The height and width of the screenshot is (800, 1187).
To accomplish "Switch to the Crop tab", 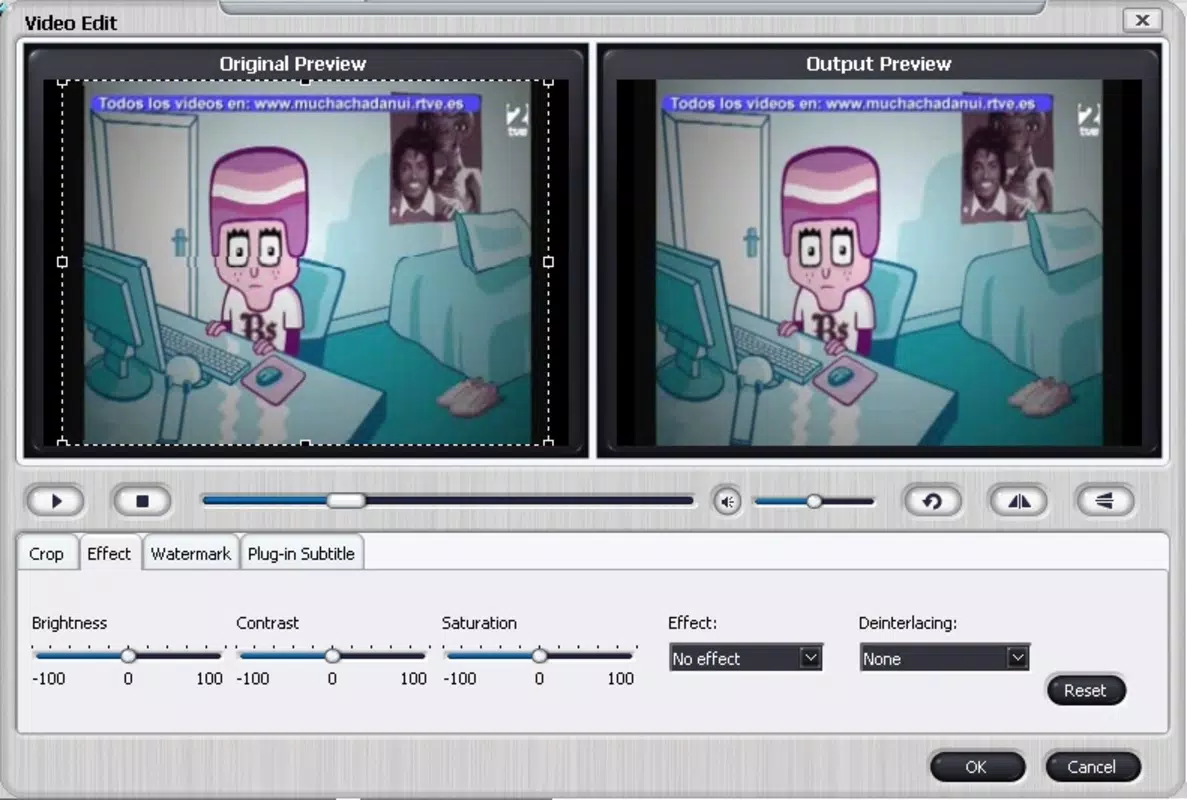I will pyautogui.click(x=46, y=553).
